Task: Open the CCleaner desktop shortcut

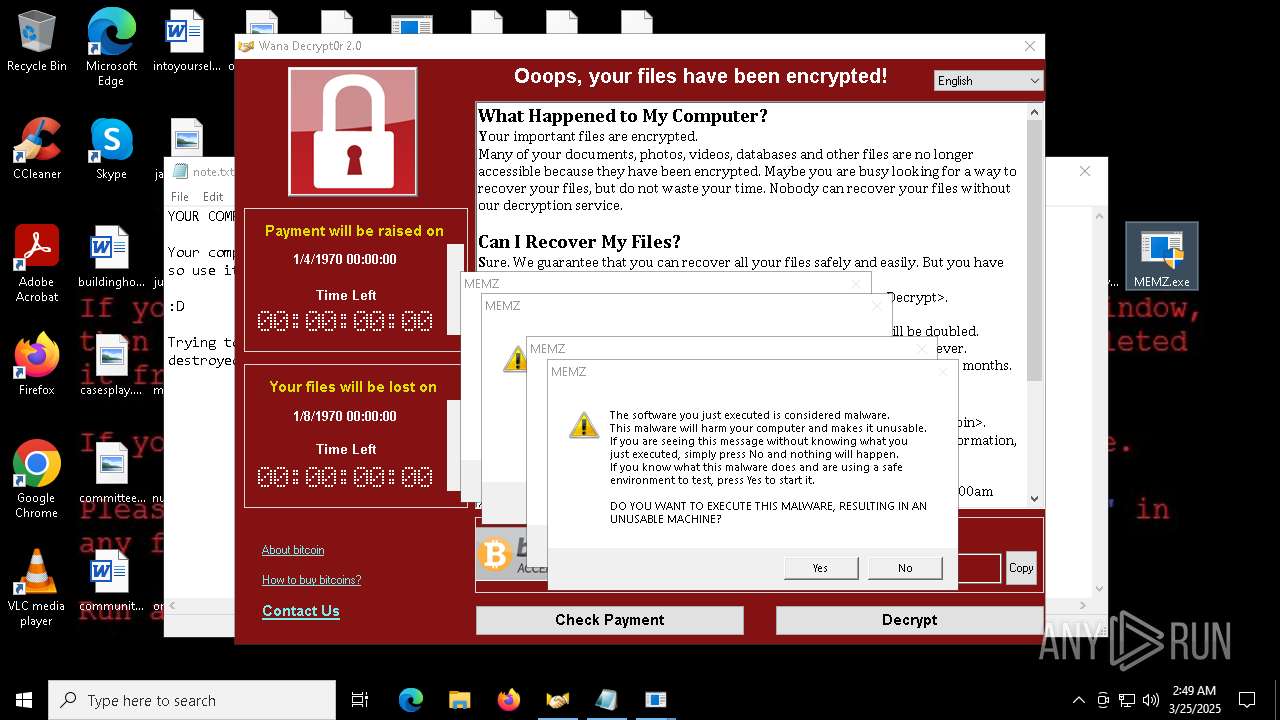Action: [x=37, y=150]
